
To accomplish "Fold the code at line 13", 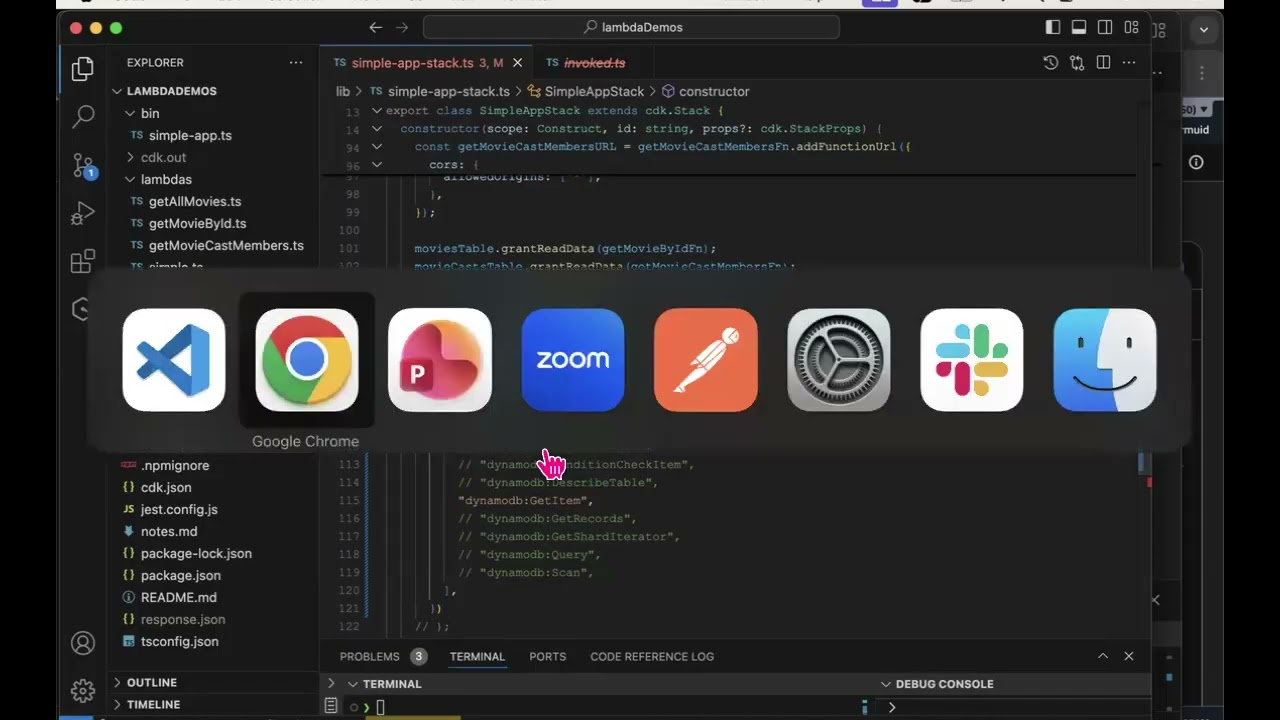I will click(377, 111).
